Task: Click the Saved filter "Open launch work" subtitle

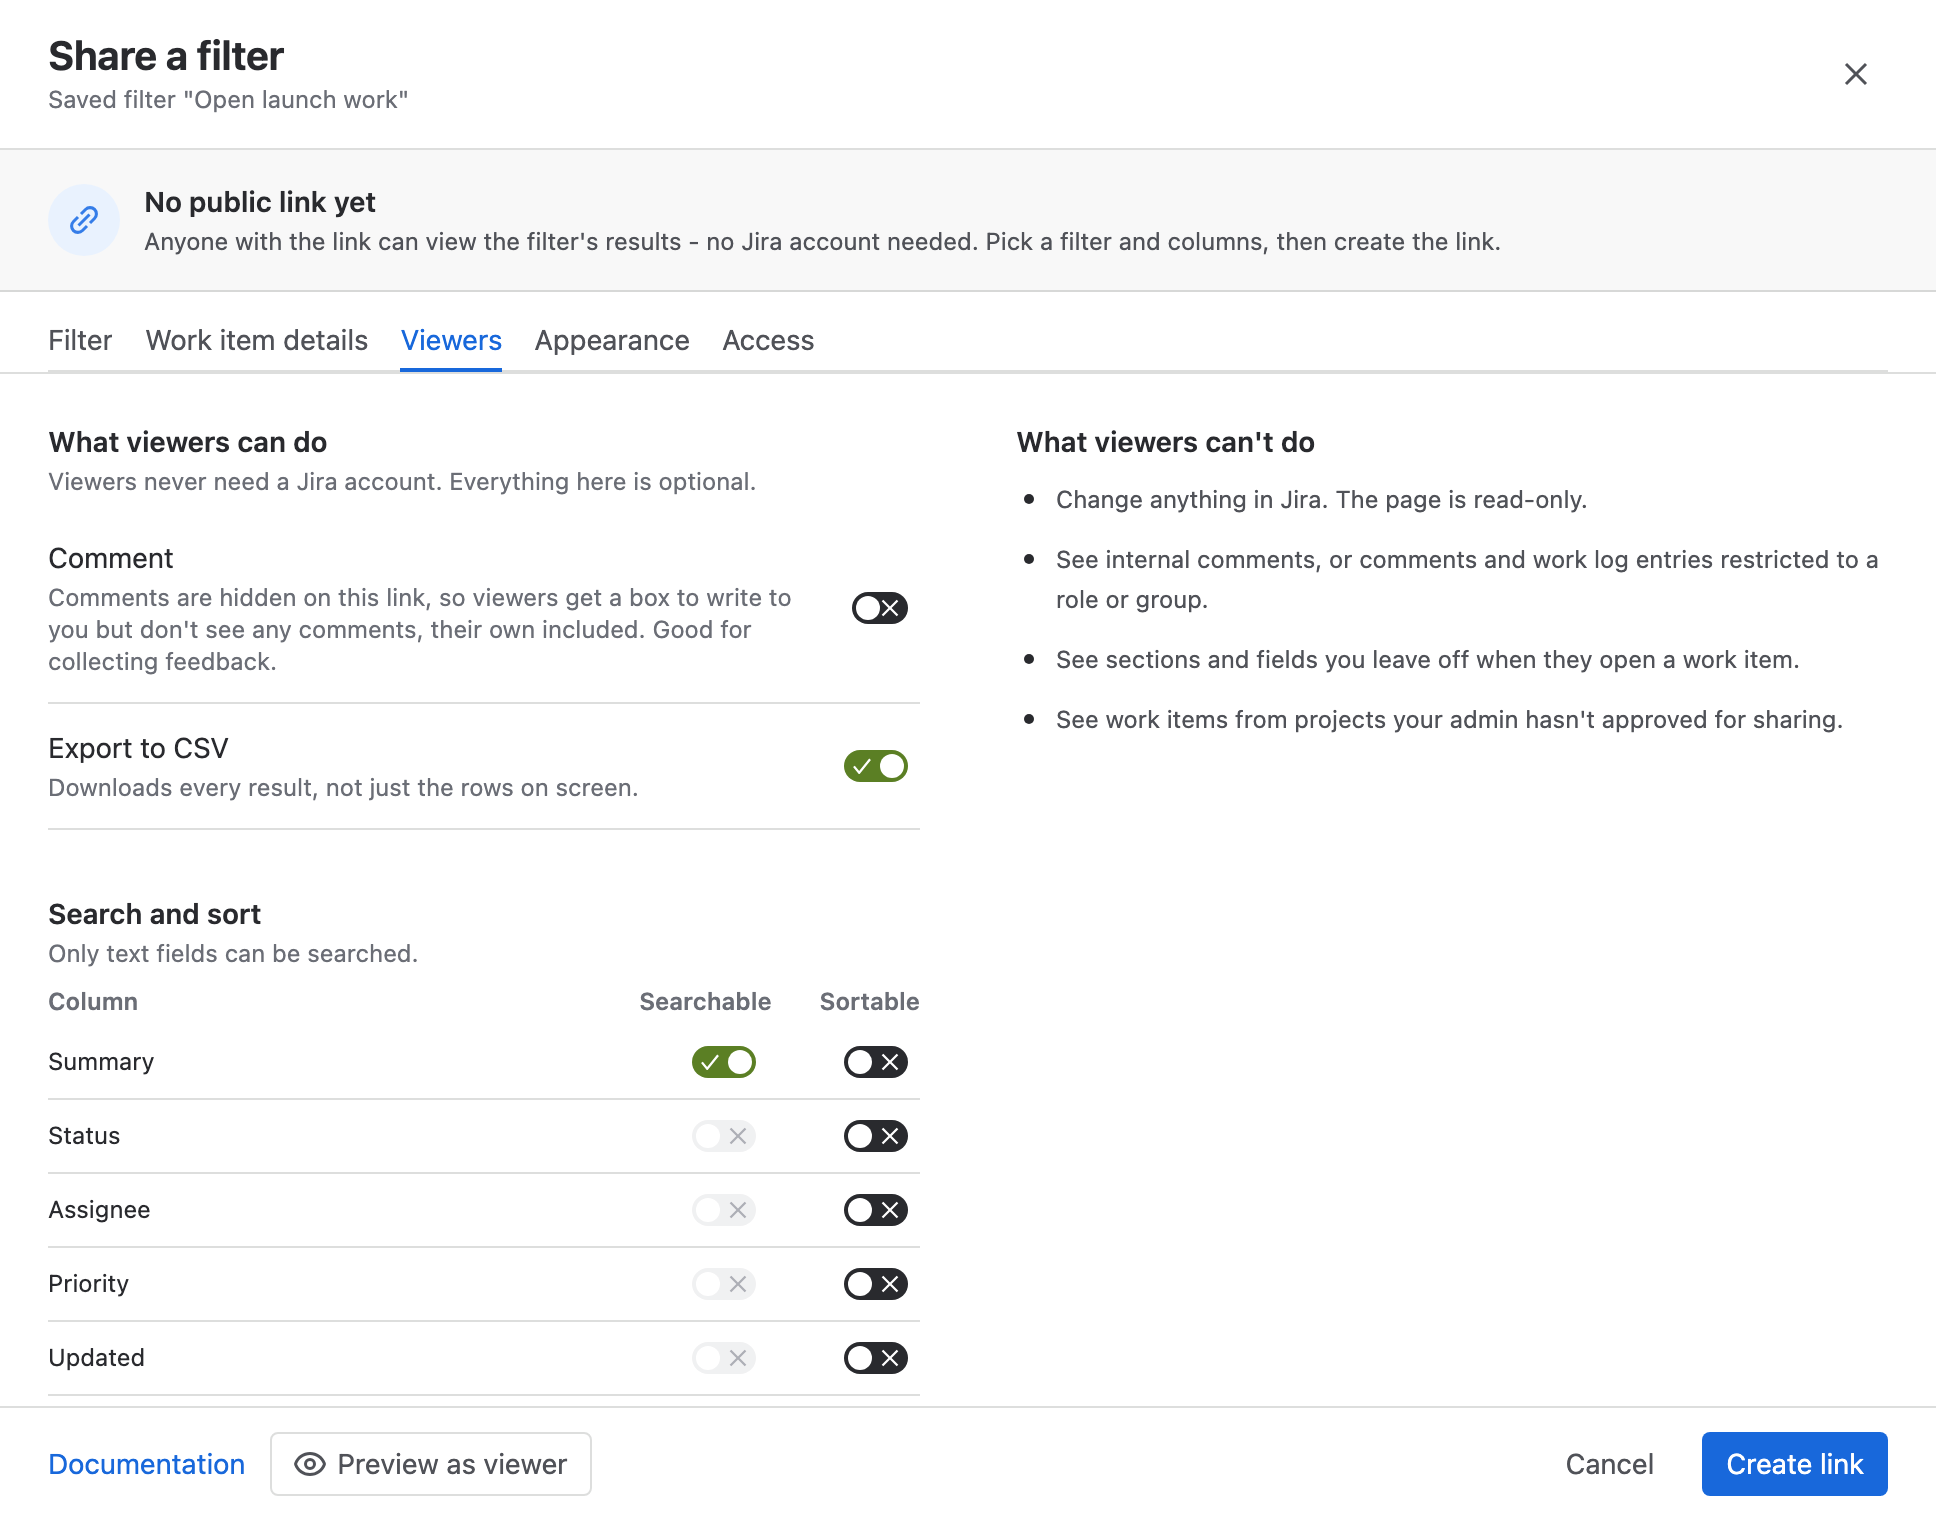Action: 228,100
